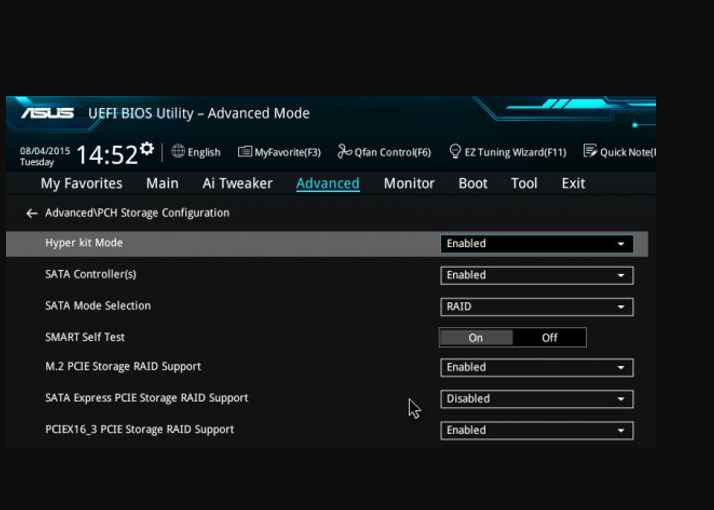The width and height of the screenshot is (714, 510).
Task: Click the Qfan Control fan icon
Action: click(x=344, y=151)
